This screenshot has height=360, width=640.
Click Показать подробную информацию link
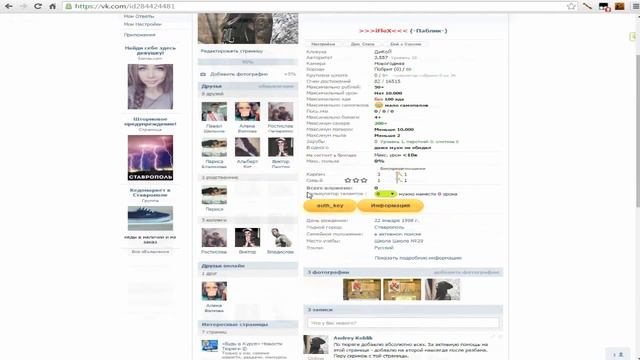tap(418, 258)
